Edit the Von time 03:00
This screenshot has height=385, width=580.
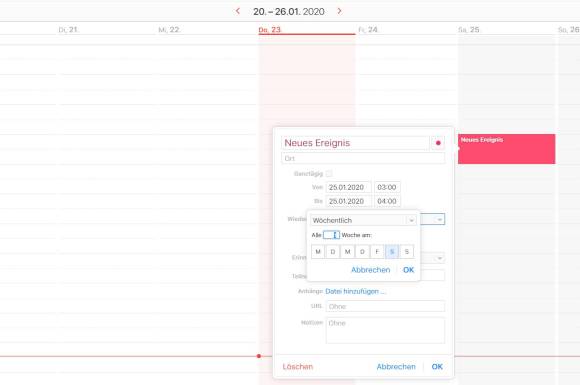point(387,188)
